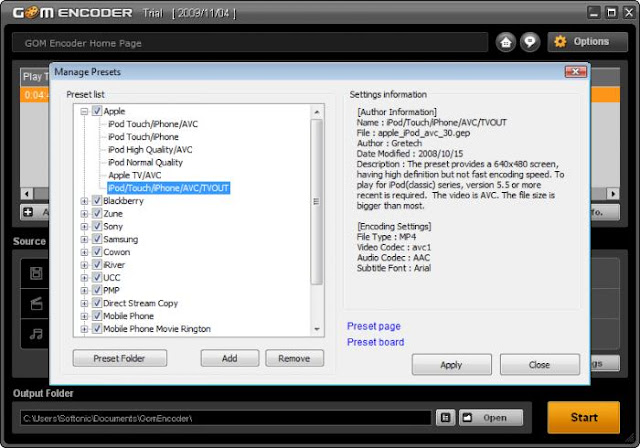Click the Preset Folder button

point(120,358)
